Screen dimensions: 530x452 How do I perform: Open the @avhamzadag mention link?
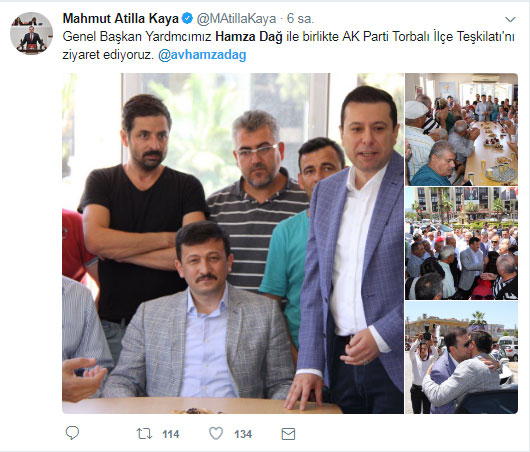point(202,55)
